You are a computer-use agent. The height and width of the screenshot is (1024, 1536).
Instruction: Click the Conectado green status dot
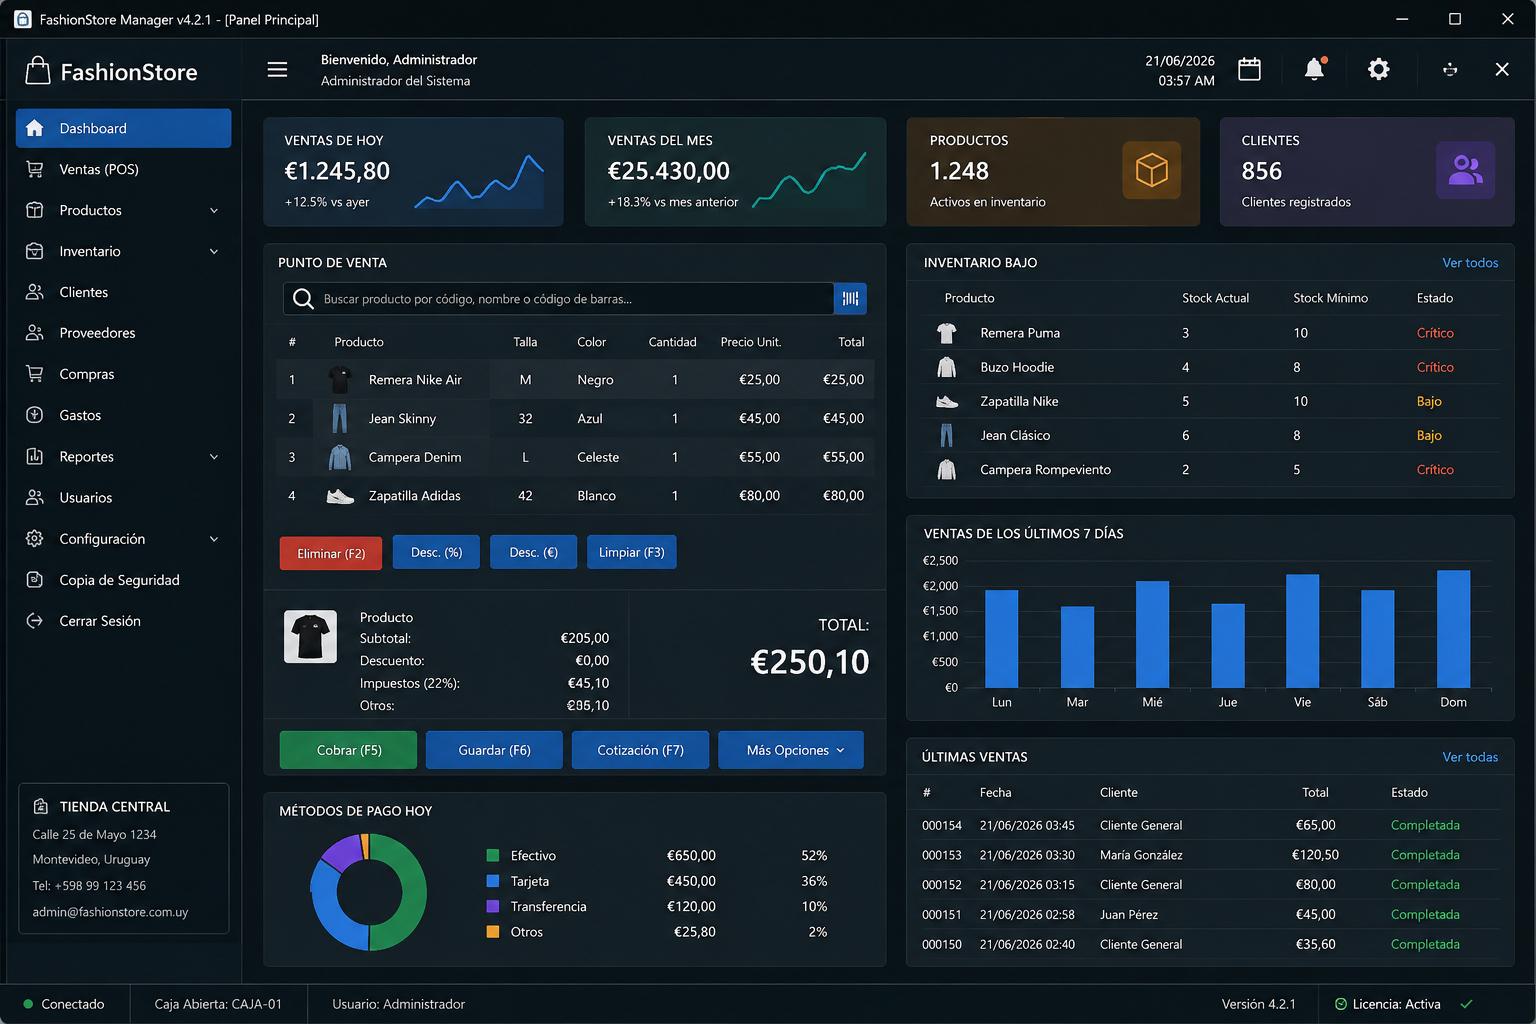28,1004
